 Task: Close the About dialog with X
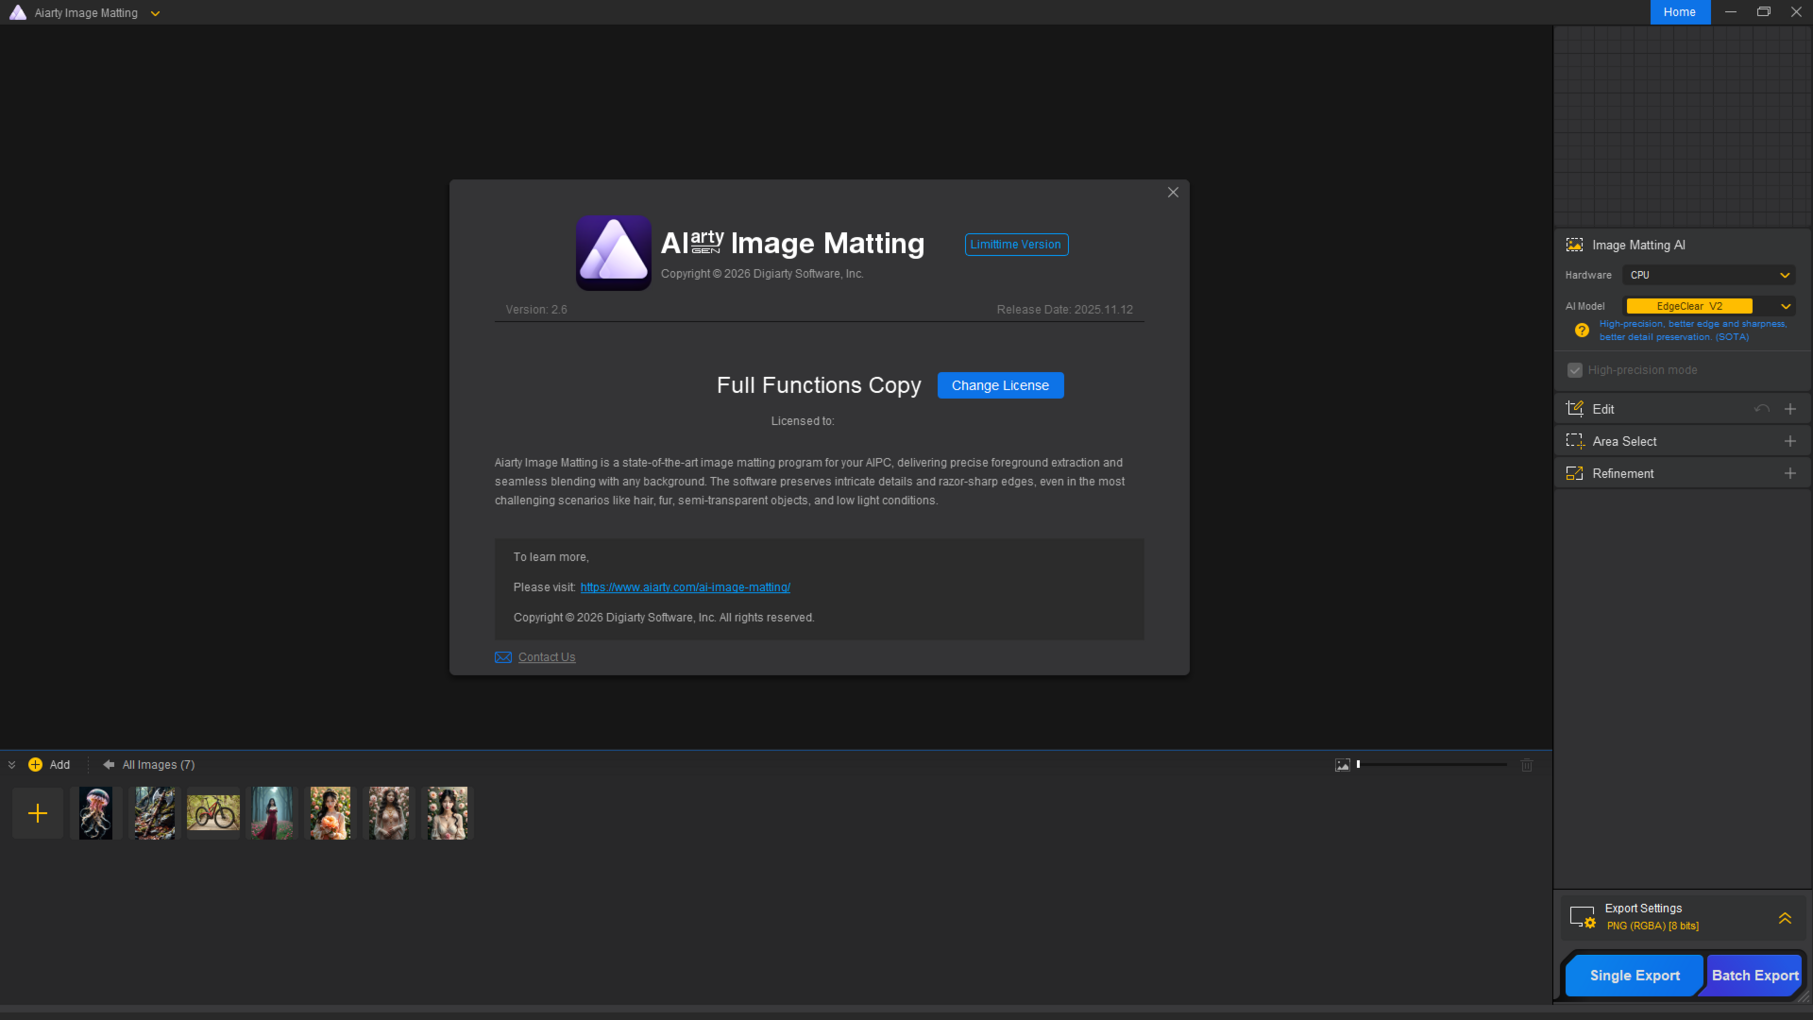coord(1173,192)
